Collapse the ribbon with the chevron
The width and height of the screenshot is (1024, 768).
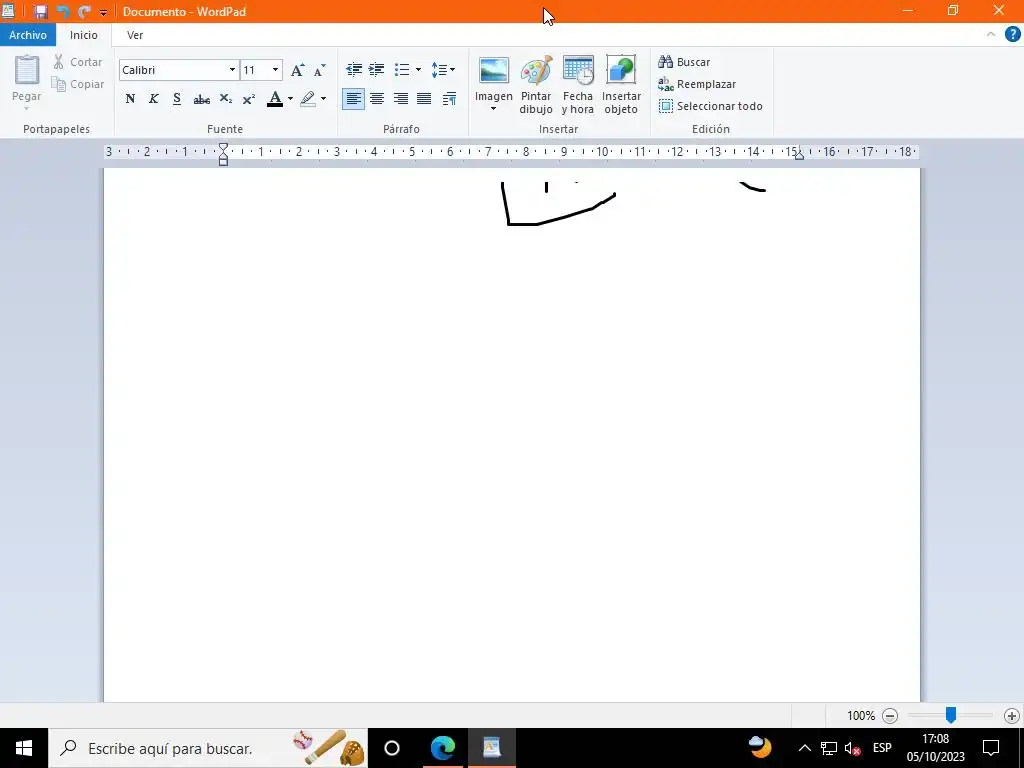[991, 35]
